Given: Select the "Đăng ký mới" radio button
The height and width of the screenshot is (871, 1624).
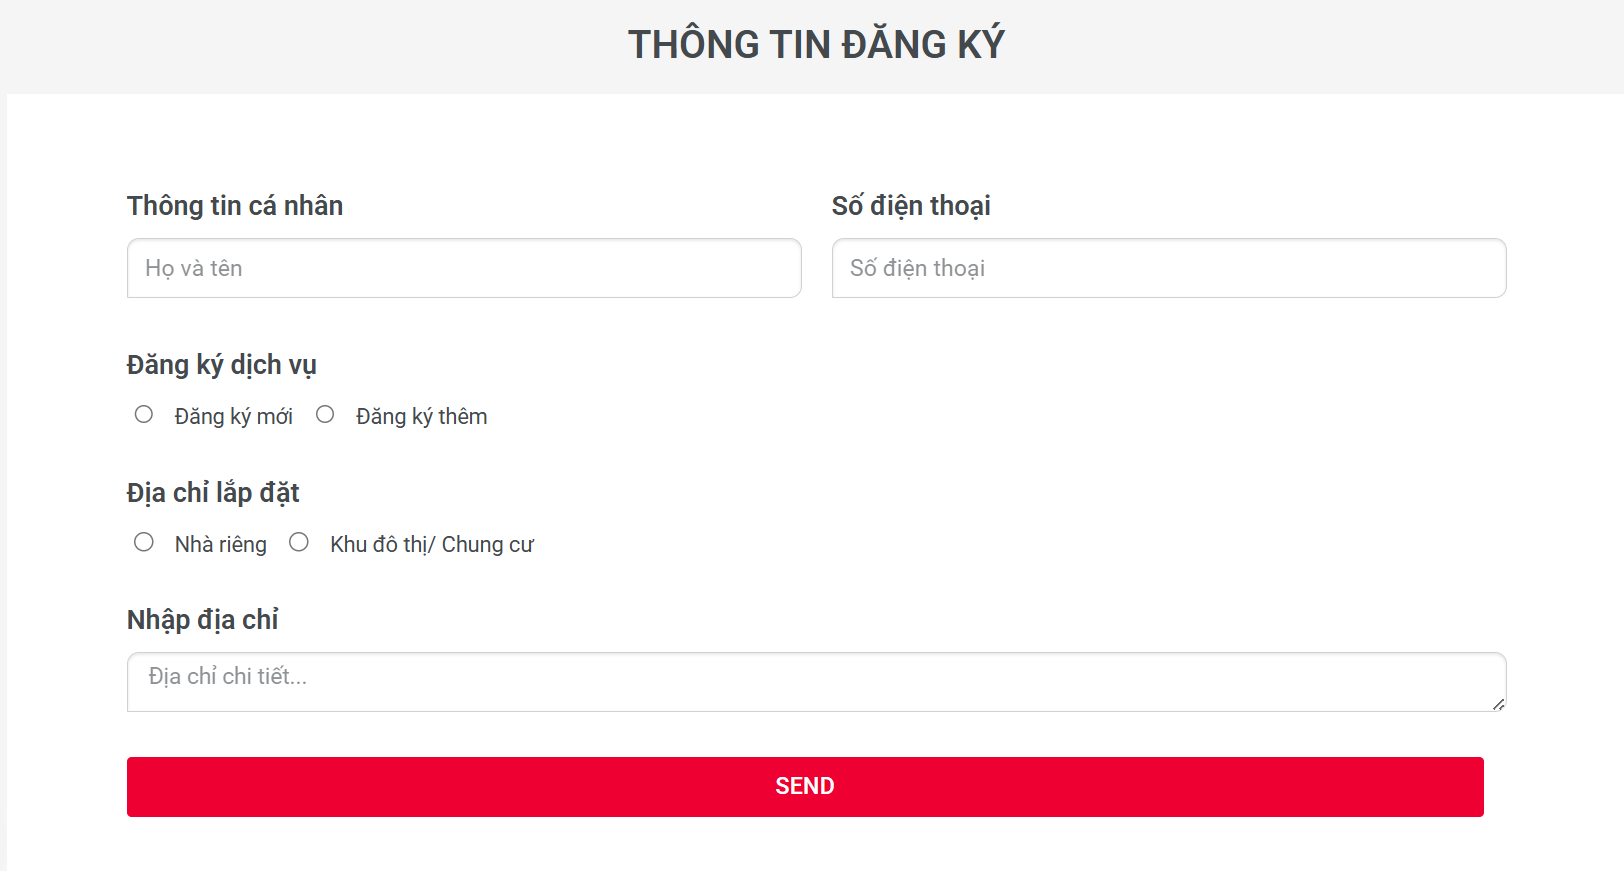Looking at the screenshot, I should [x=144, y=414].
